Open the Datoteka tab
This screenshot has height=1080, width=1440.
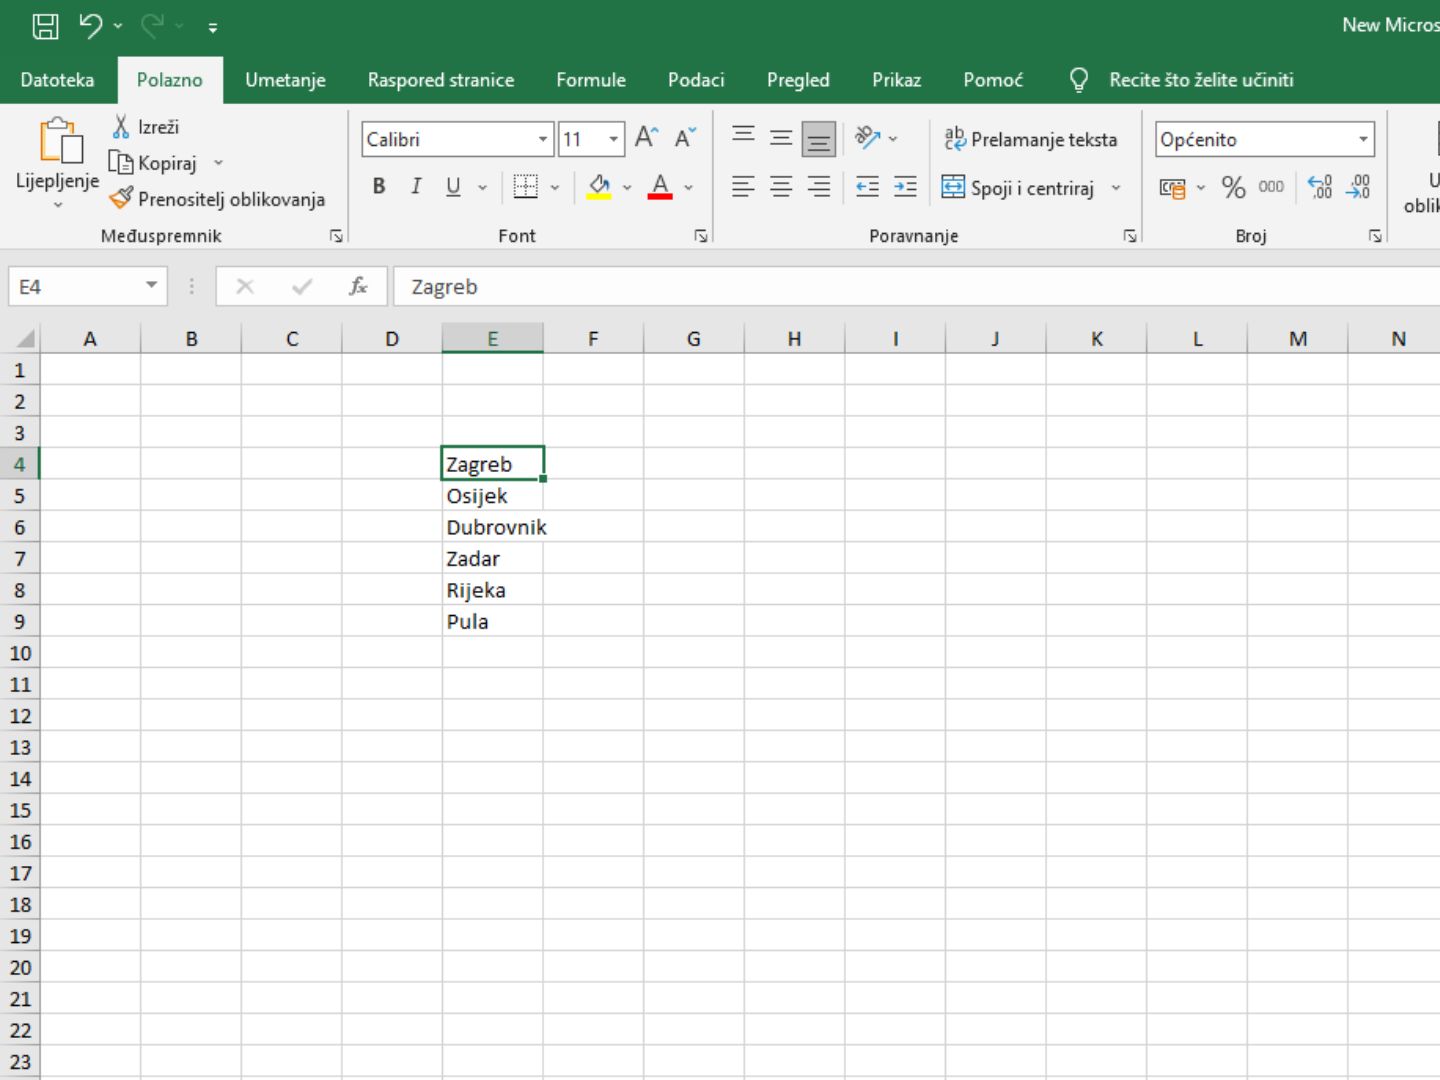(x=57, y=80)
